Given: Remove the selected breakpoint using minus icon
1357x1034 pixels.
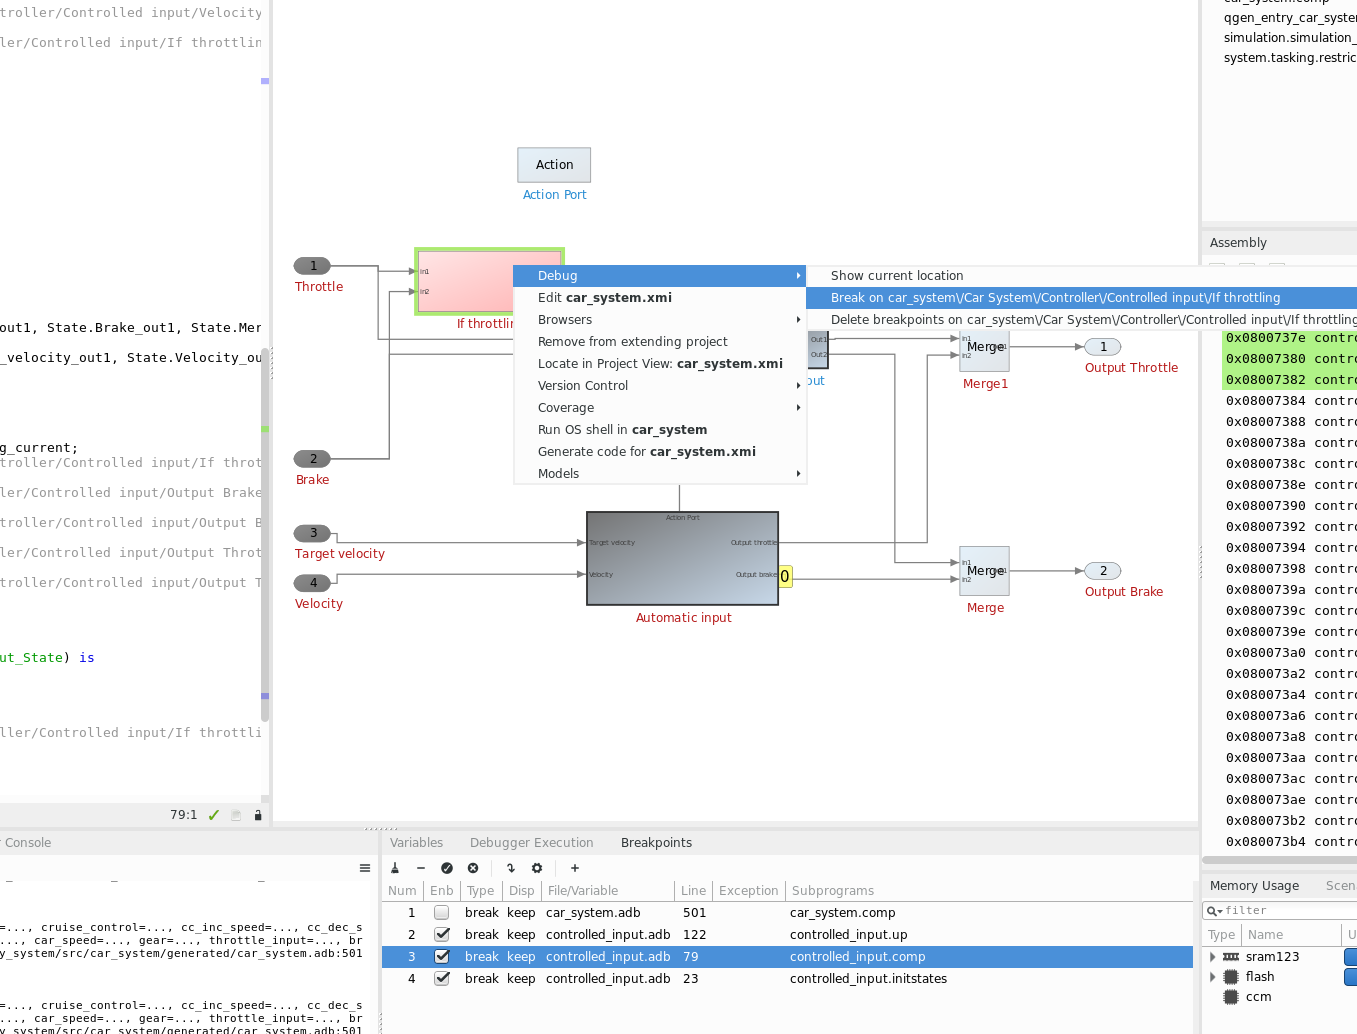Looking at the screenshot, I should [421, 868].
